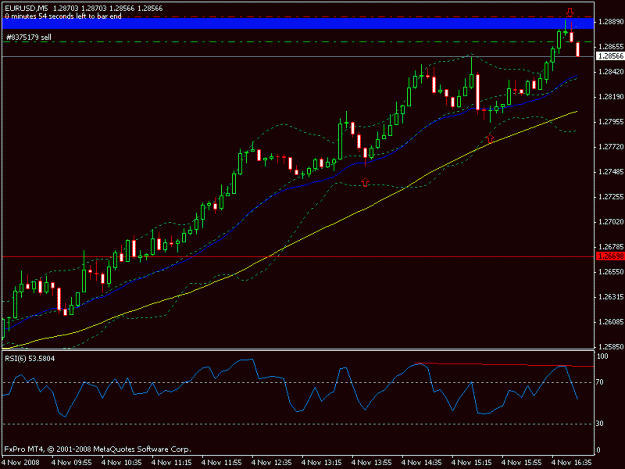Click the 1.26085 price scale label
625x469 pixels.
(x=611, y=322)
